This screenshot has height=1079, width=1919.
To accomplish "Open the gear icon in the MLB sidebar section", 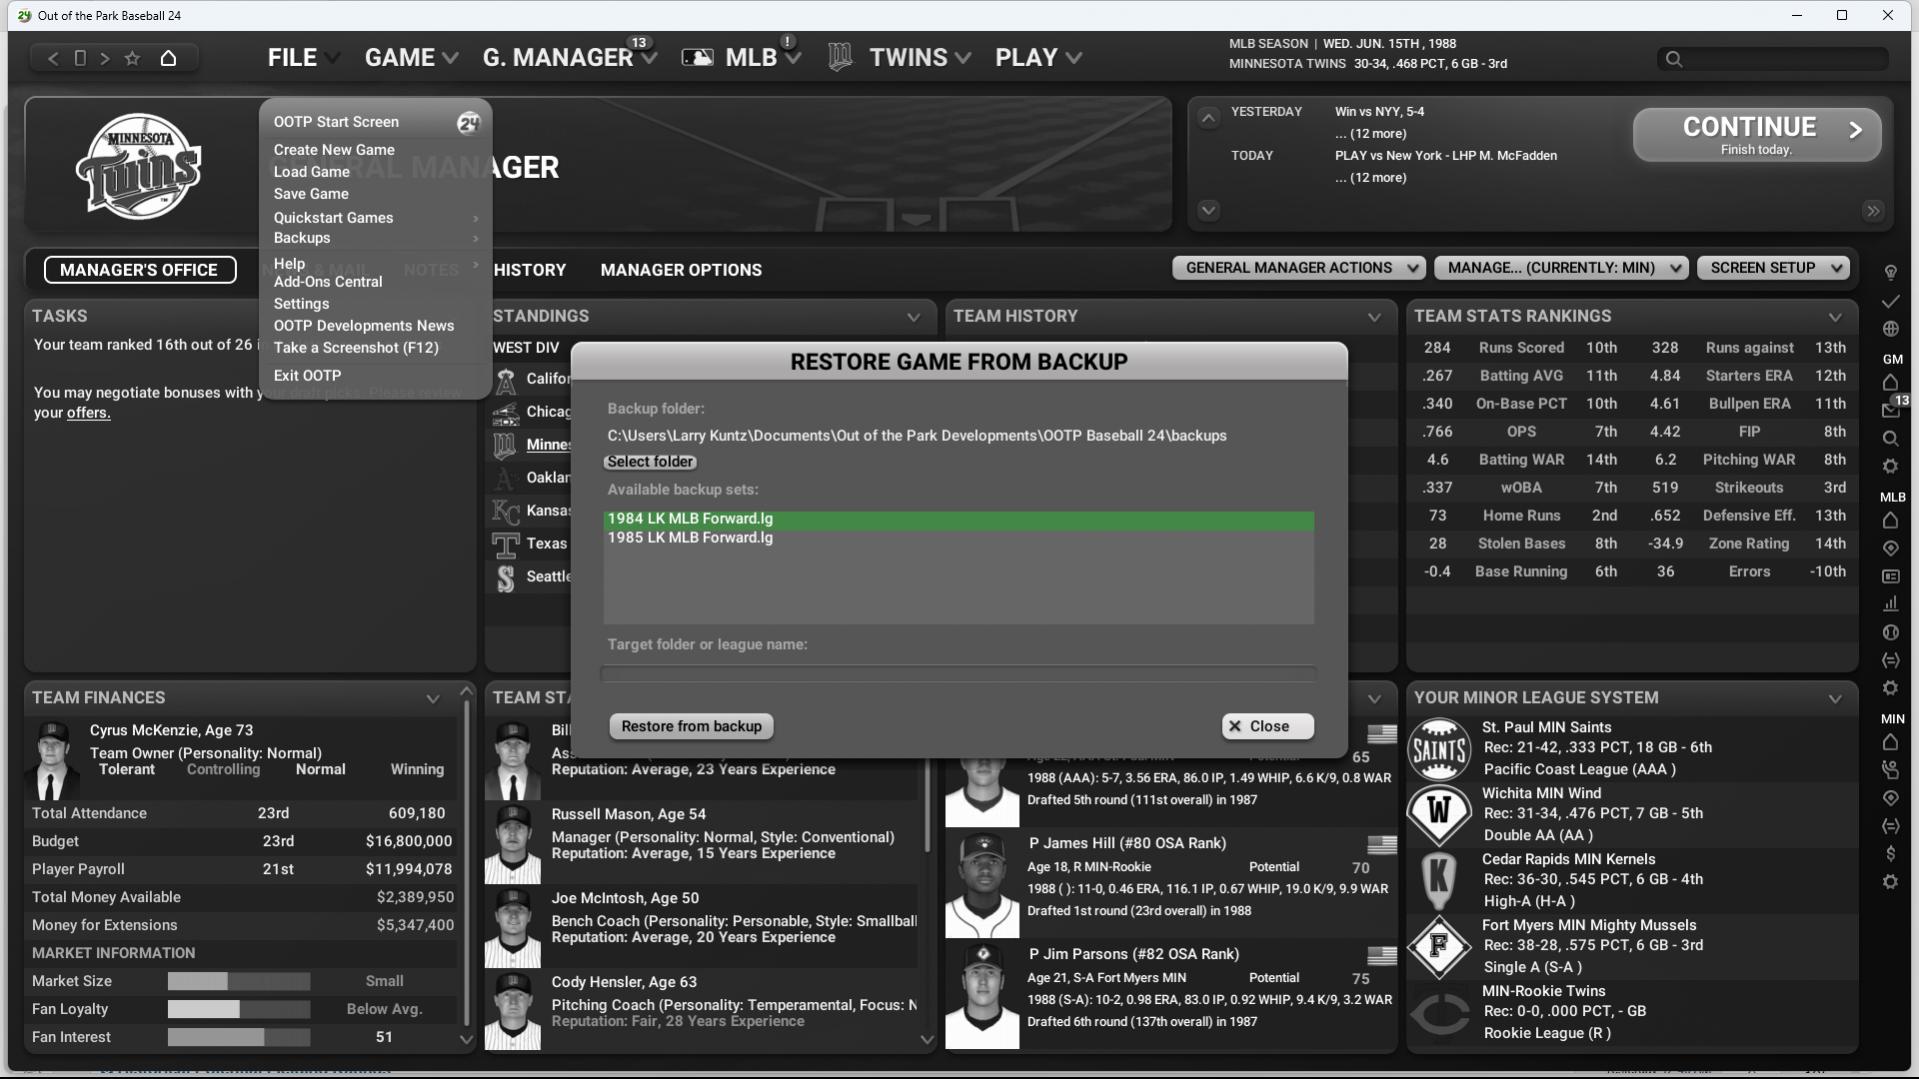I will (1890, 688).
